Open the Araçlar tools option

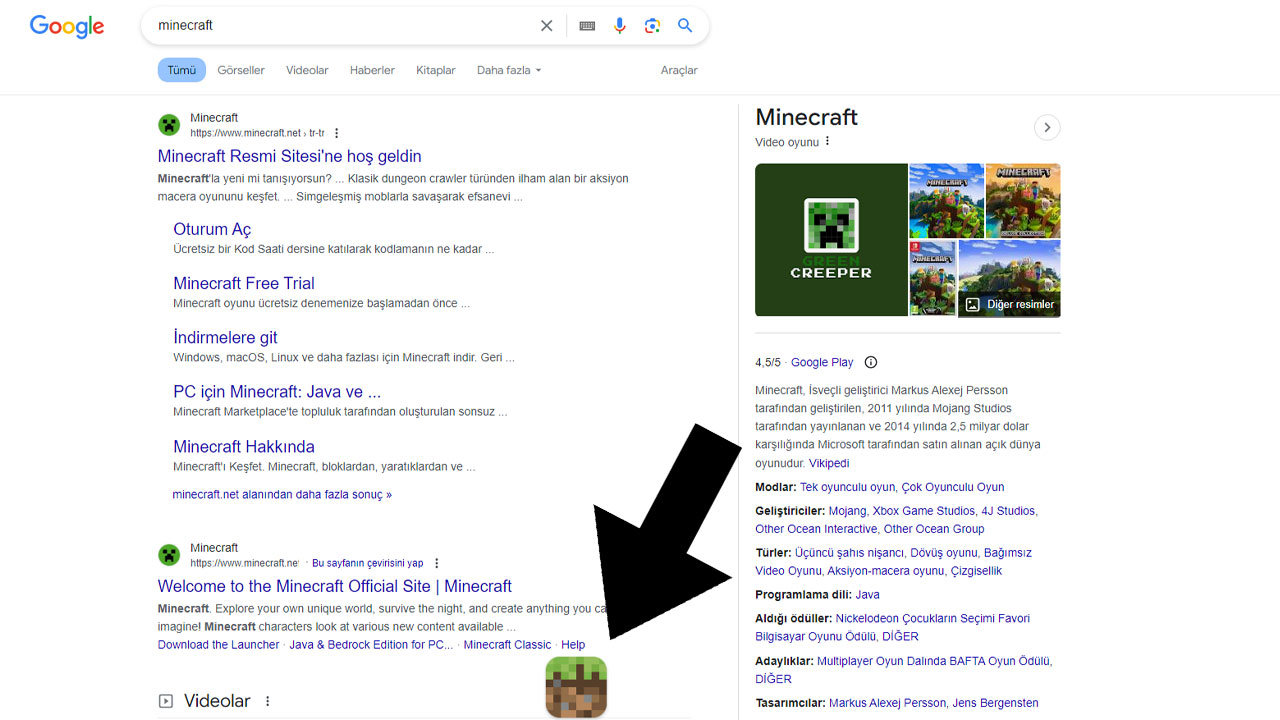pyautogui.click(x=679, y=70)
